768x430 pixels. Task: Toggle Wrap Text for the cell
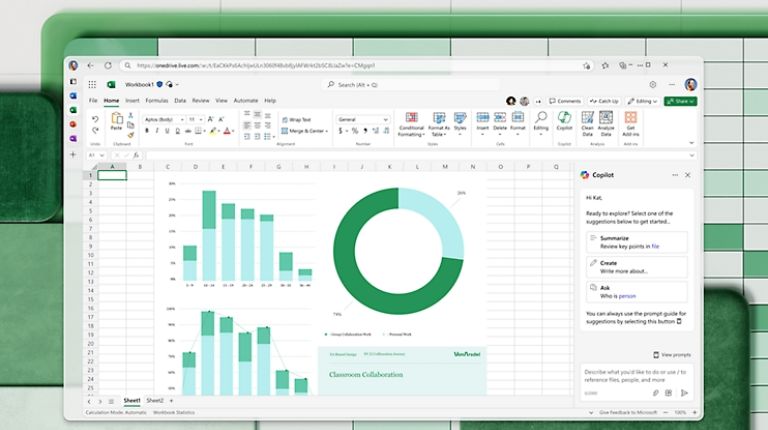[x=297, y=119]
